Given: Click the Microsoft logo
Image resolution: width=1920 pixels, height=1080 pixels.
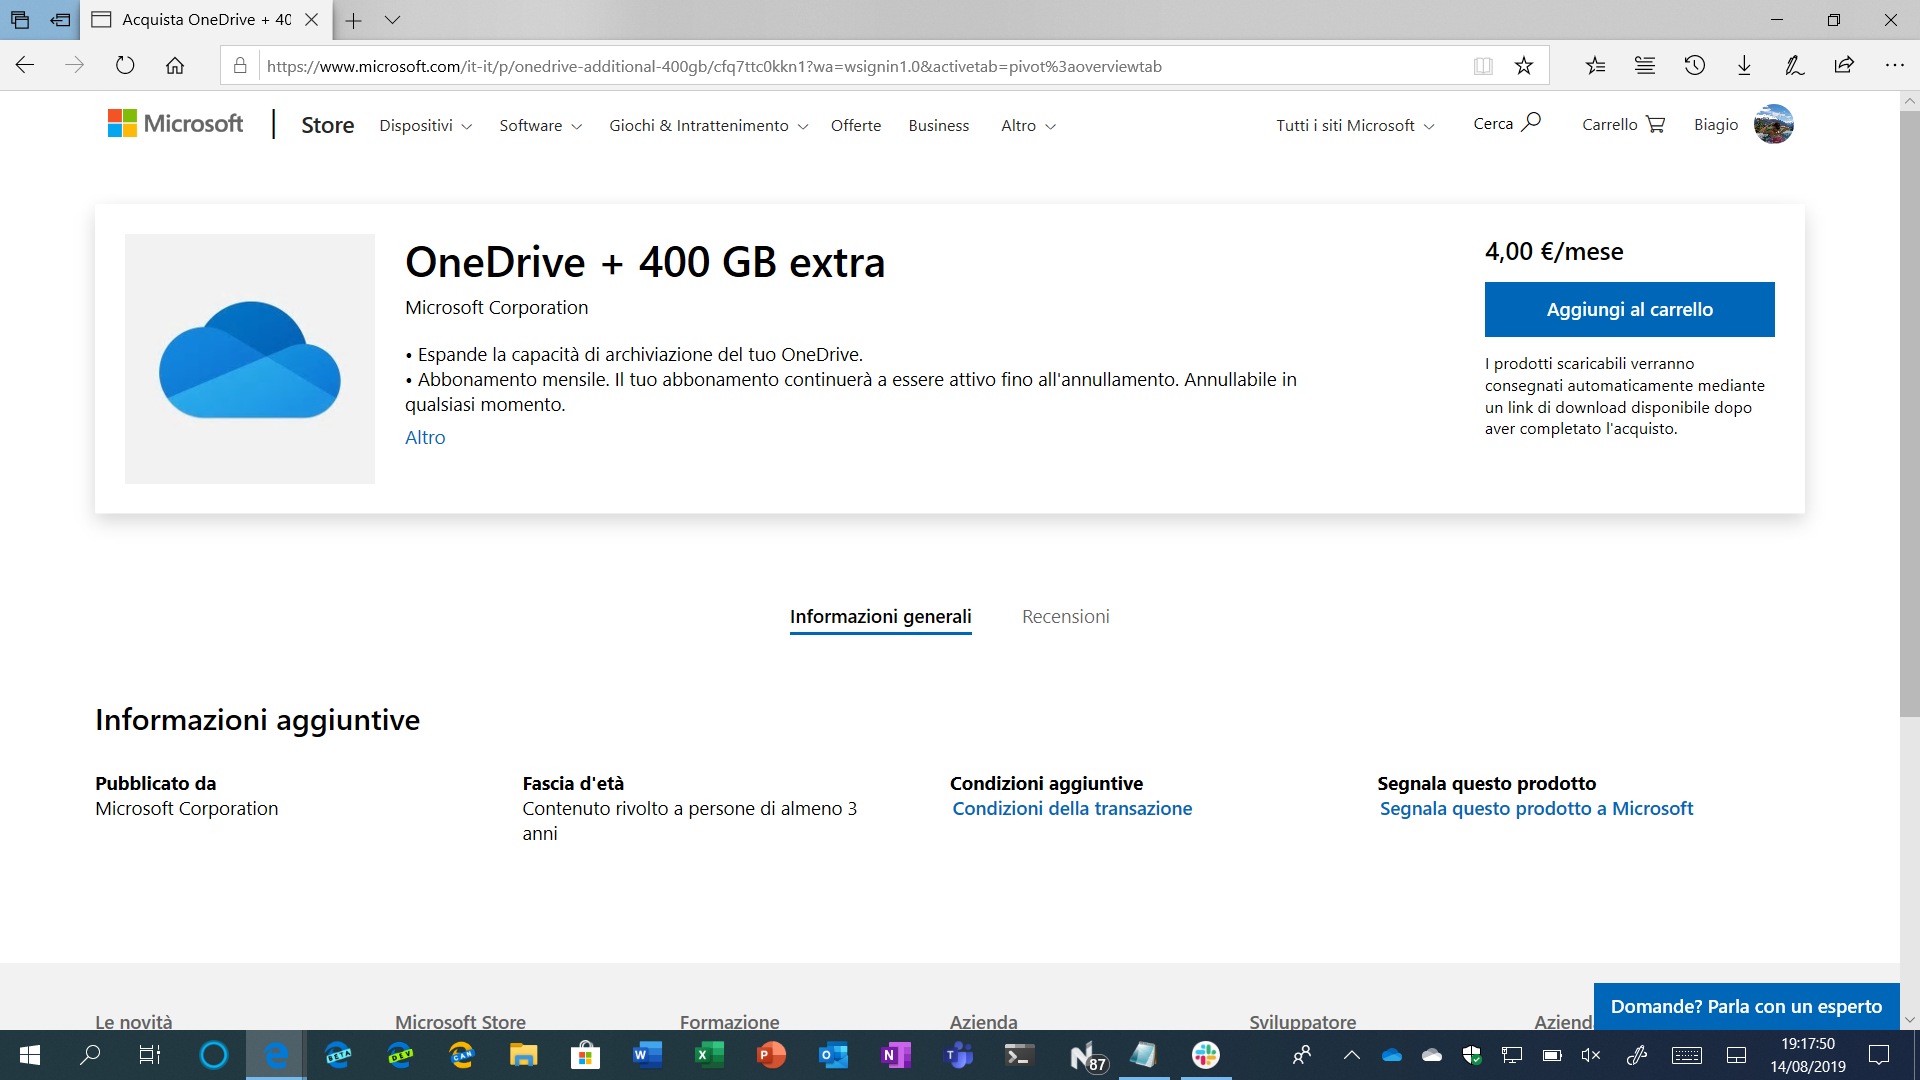Looking at the screenshot, I should click(175, 124).
